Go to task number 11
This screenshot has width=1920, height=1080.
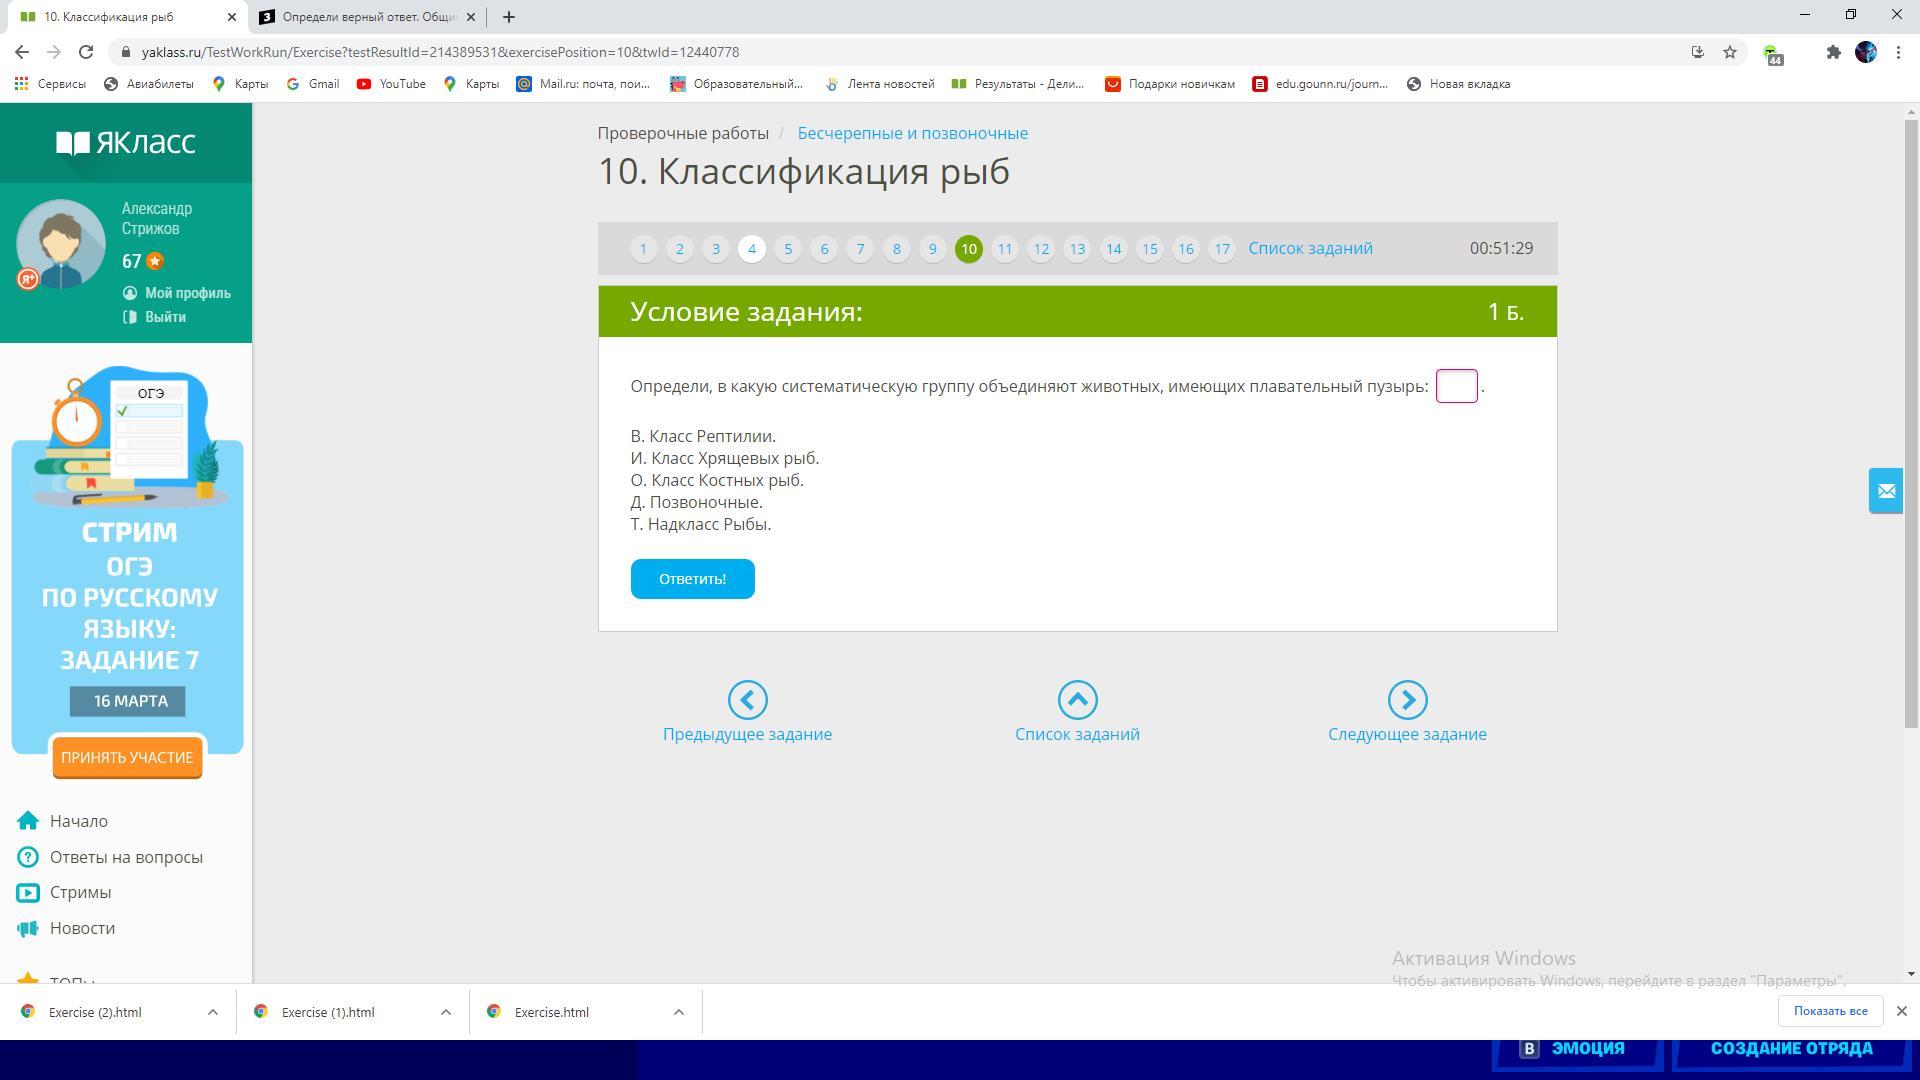pos(1004,249)
